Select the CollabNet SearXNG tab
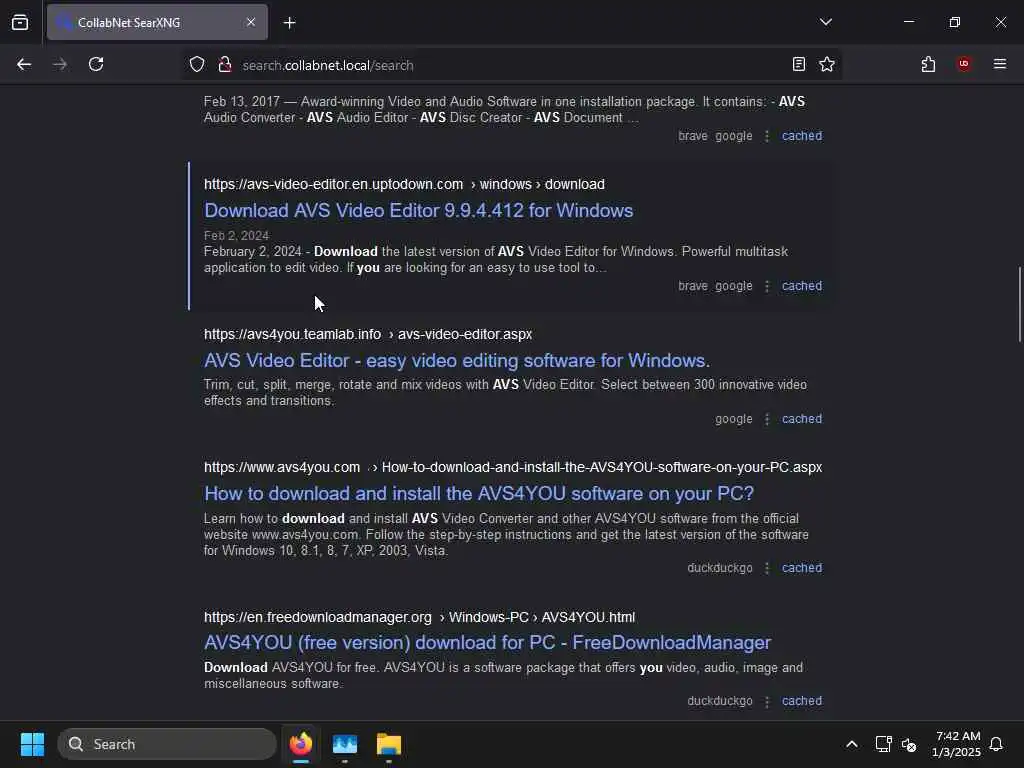The height and width of the screenshot is (768, 1024). click(x=157, y=22)
